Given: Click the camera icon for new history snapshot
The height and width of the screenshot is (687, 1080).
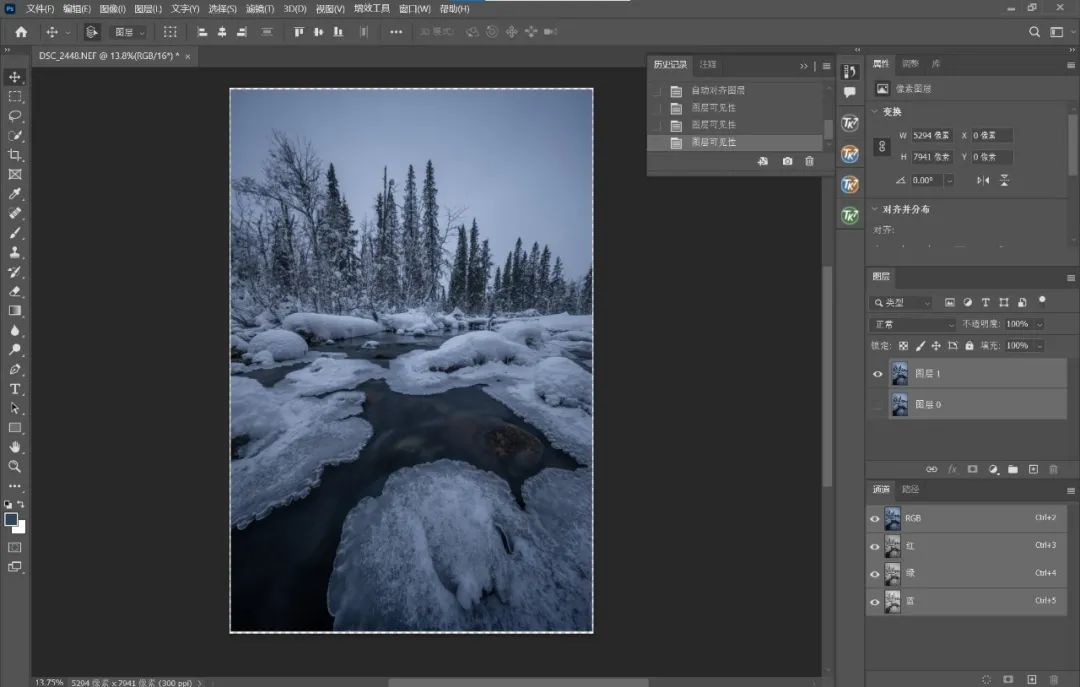Looking at the screenshot, I should pyautogui.click(x=787, y=161).
